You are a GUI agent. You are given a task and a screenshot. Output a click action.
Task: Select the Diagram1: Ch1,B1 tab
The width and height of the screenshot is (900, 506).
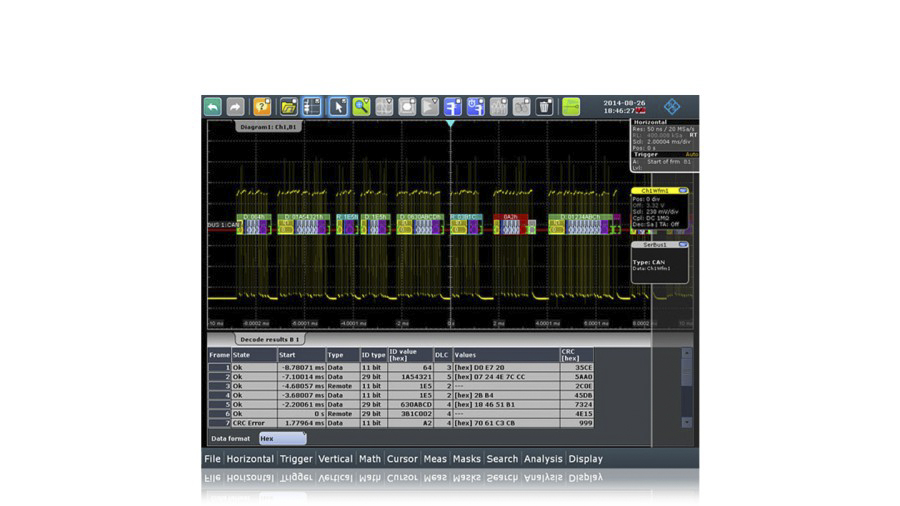point(269,127)
